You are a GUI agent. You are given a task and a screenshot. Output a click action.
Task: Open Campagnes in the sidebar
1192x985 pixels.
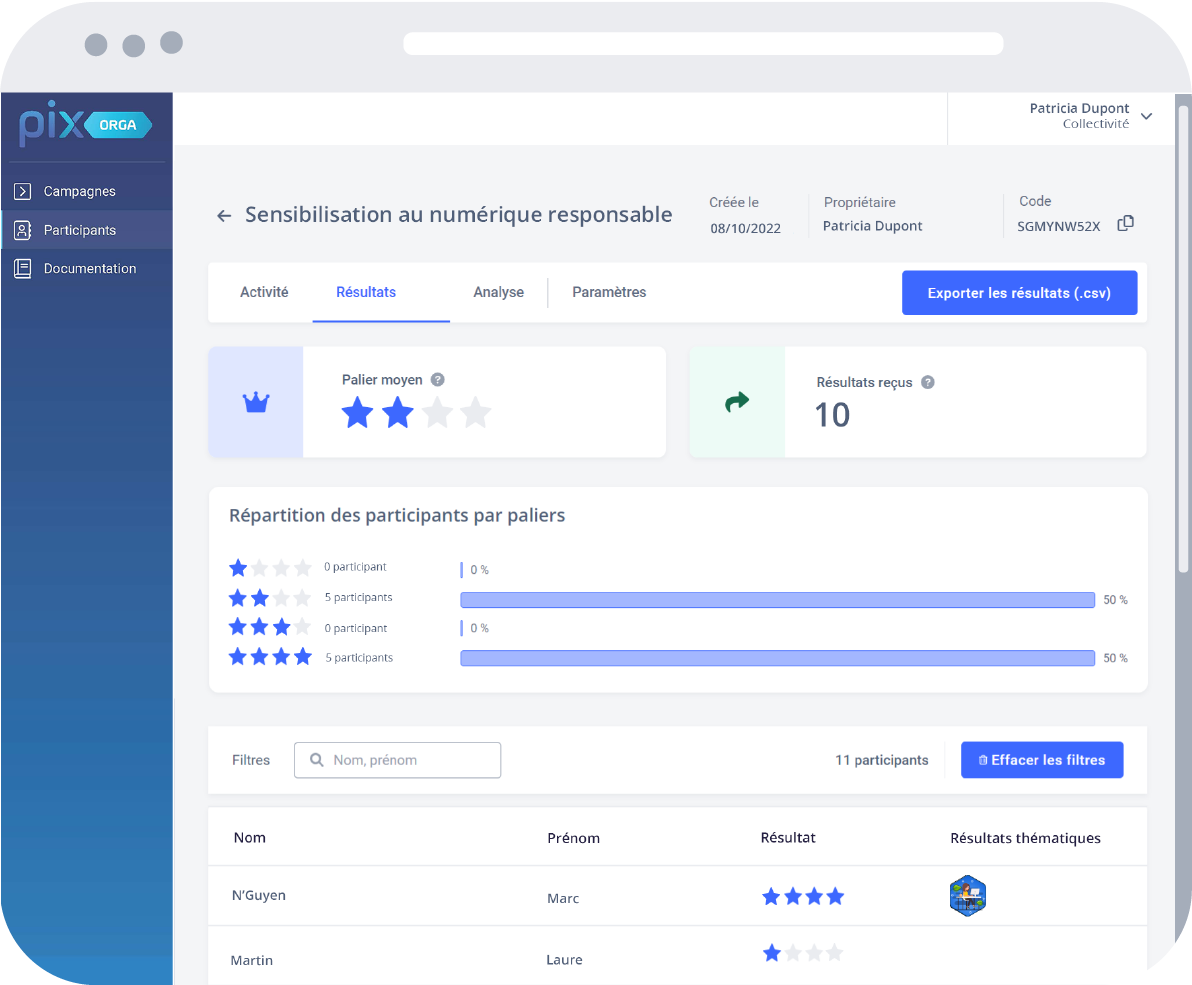coord(79,191)
